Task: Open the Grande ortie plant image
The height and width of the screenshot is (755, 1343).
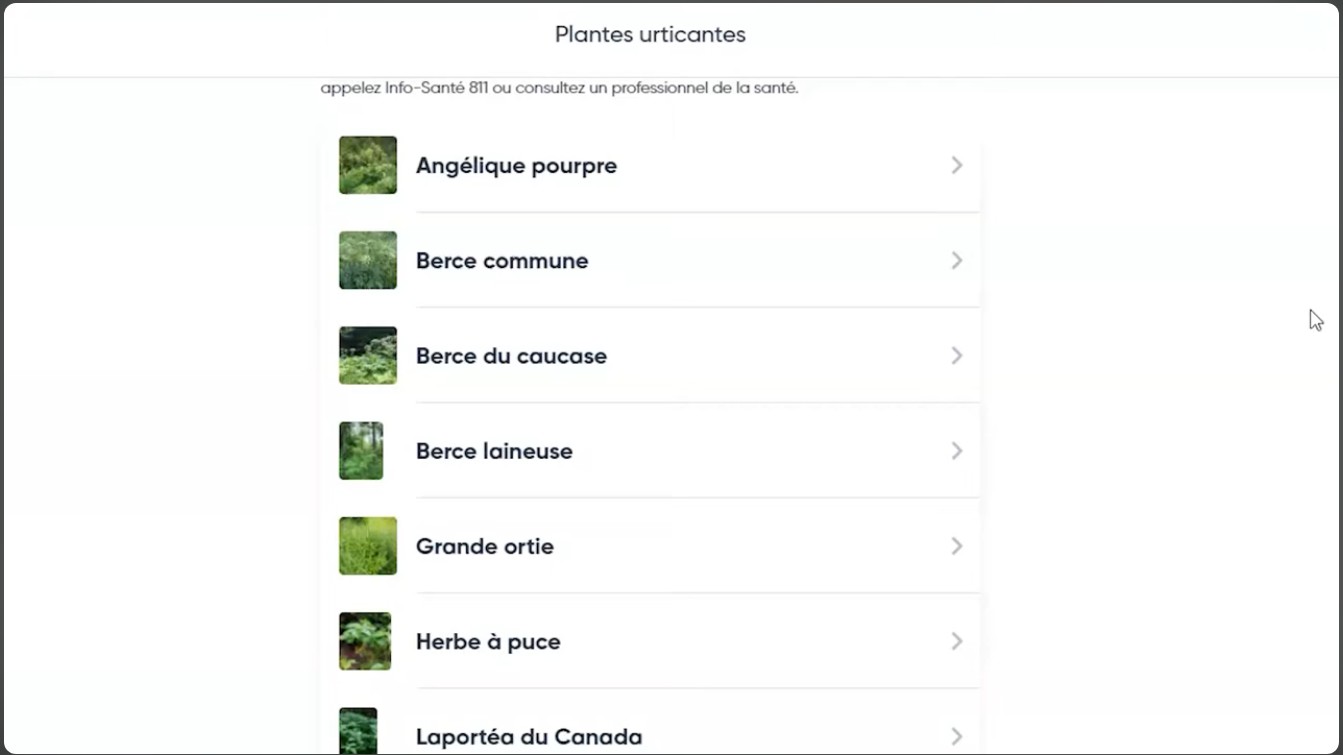Action: (x=368, y=546)
